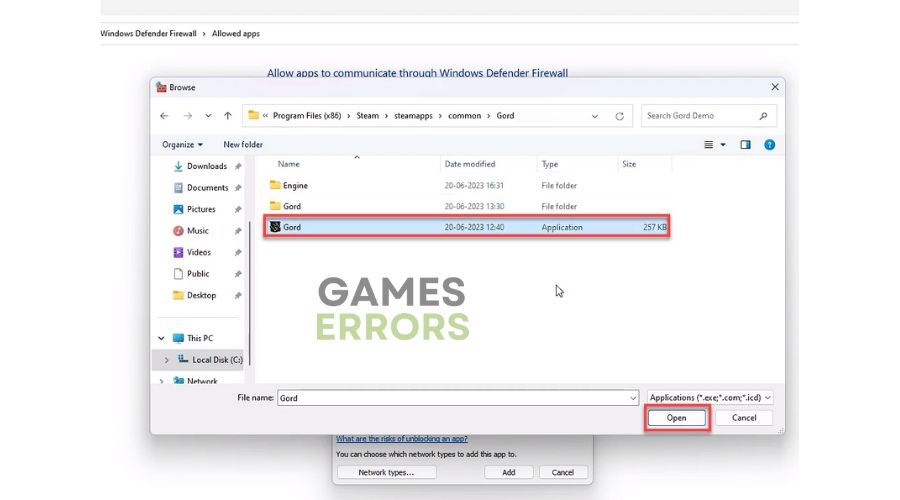Open help with the blue question icon

coord(770,145)
